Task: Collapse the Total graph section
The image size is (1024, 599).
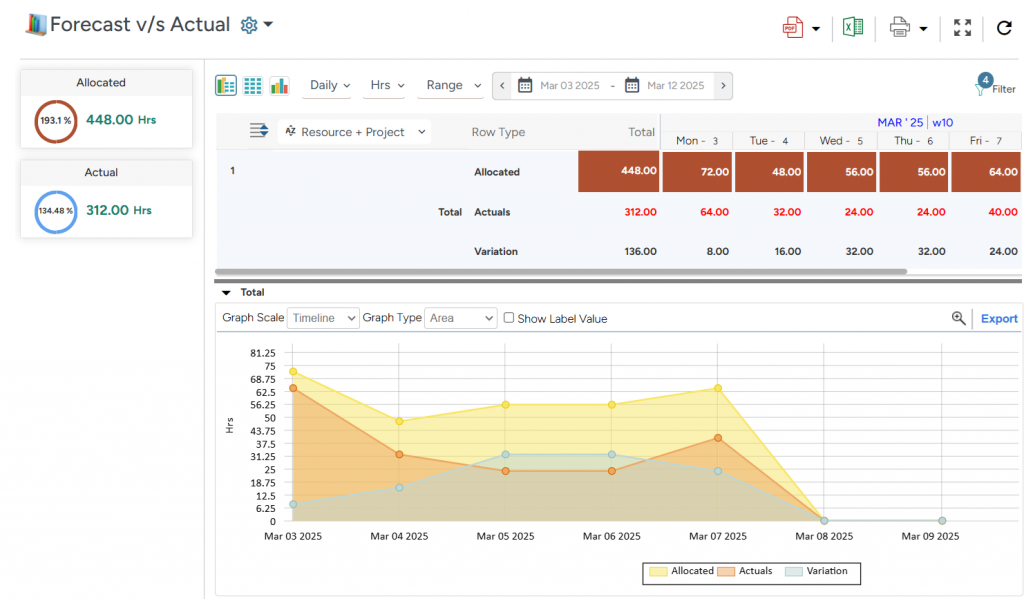Action: pyautogui.click(x=225, y=292)
